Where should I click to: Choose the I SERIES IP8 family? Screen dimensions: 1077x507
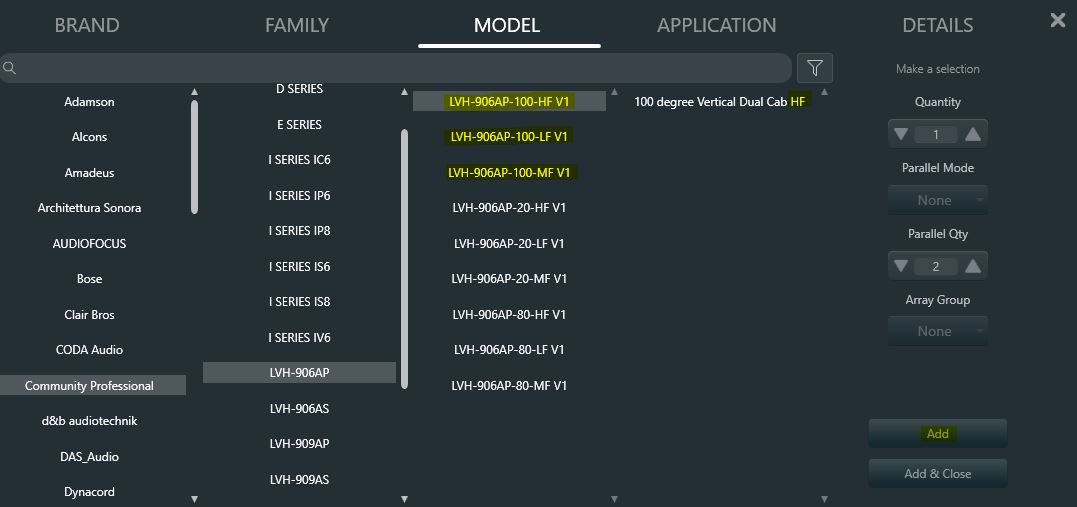tap(299, 230)
